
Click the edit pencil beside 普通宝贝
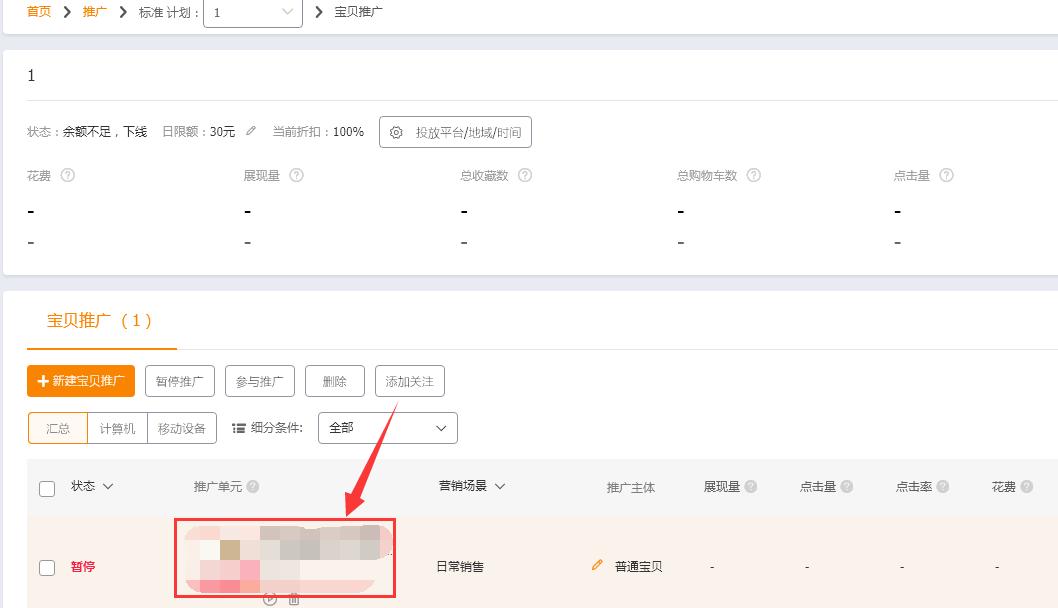pyautogui.click(x=597, y=567)
